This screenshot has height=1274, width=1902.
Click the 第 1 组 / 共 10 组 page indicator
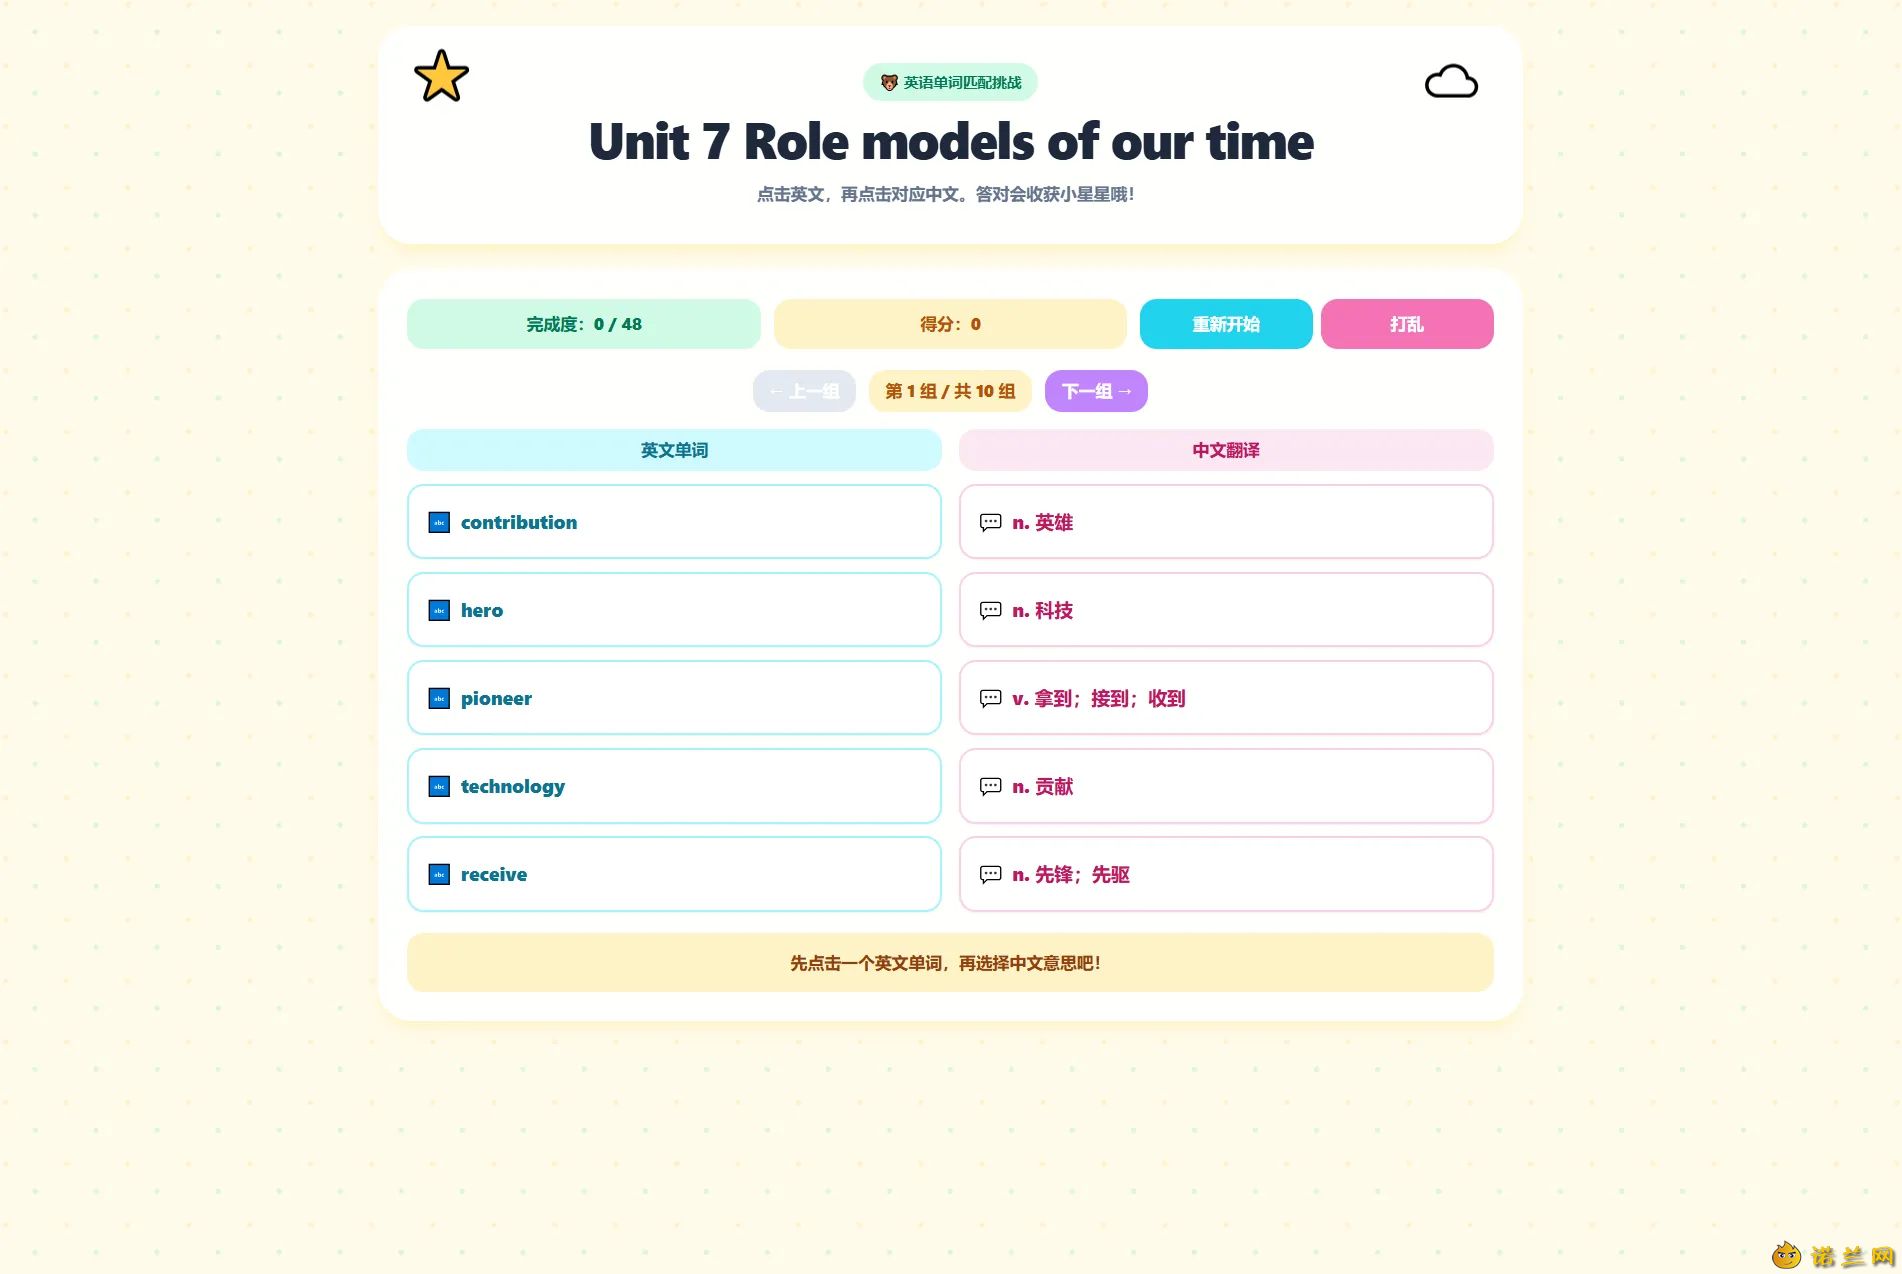click(x=950, y=391)
